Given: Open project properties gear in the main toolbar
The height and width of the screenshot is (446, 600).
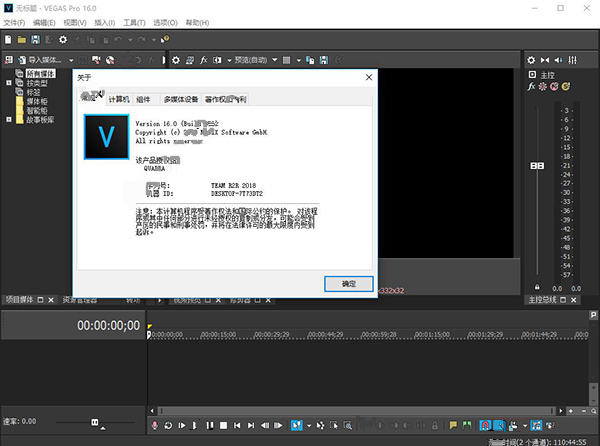Looking at the screenshot, I should (63, 39).
